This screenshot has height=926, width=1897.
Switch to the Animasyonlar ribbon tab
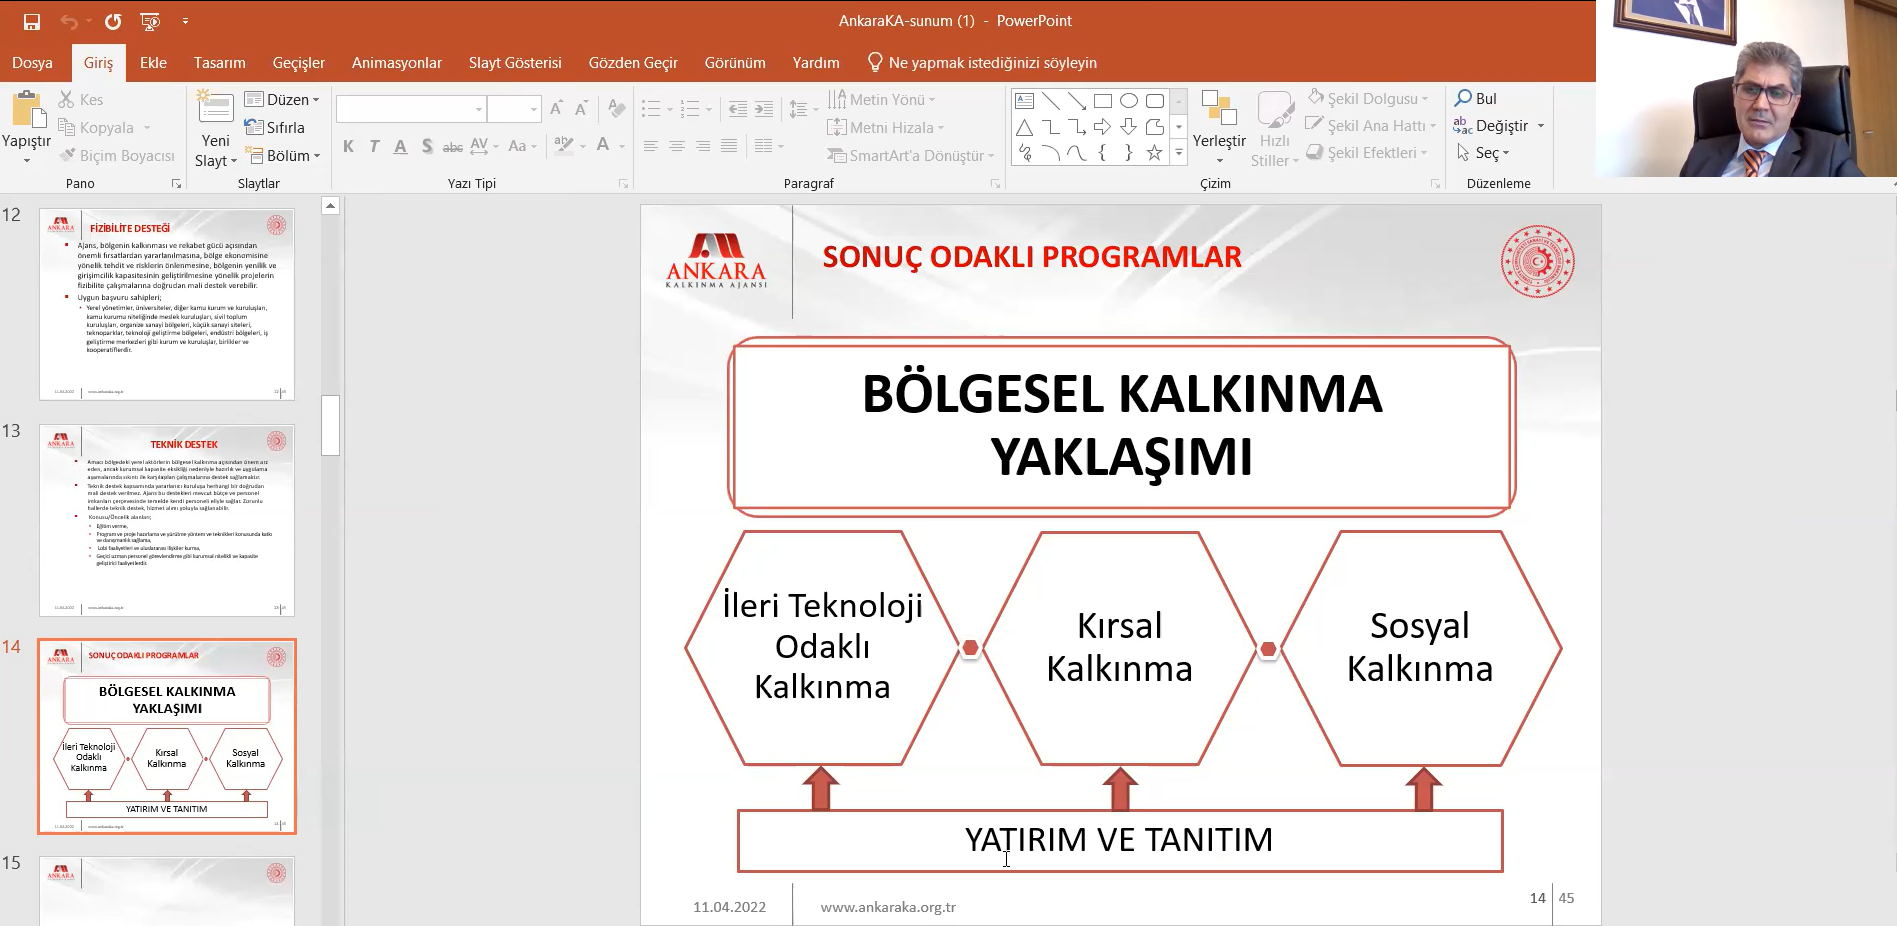396,63
